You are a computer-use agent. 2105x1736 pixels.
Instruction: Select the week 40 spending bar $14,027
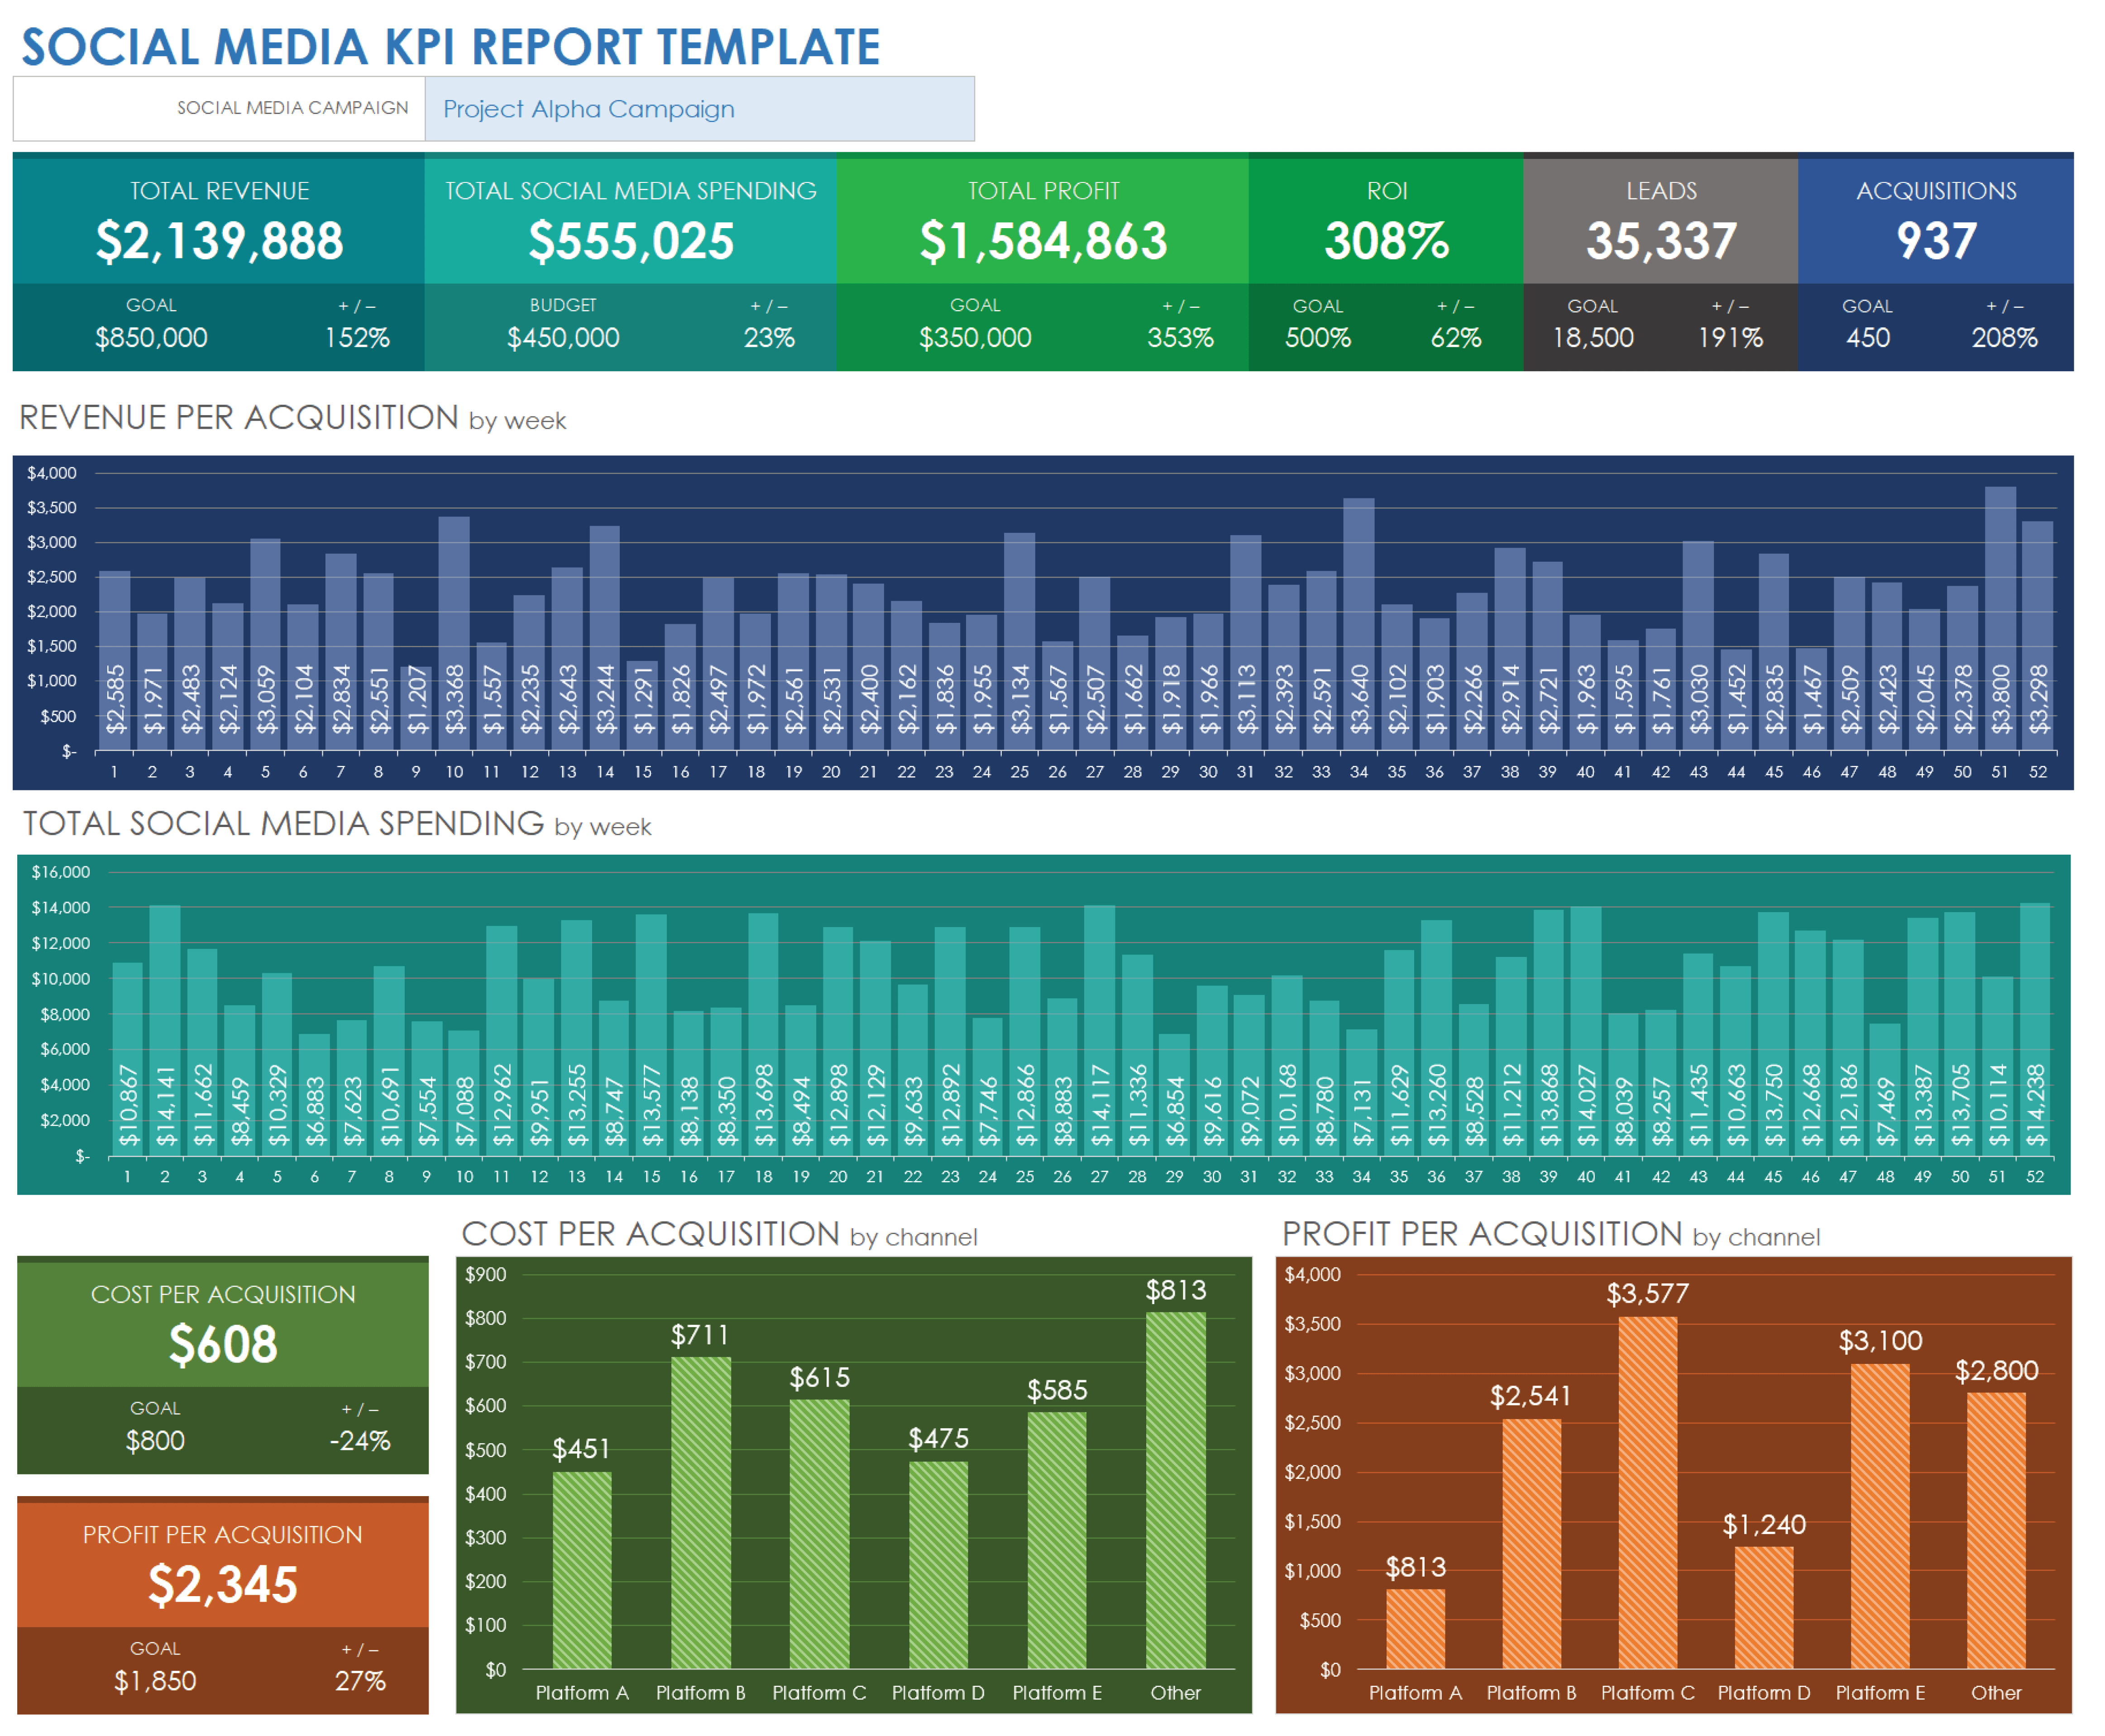[1586, 1032]
